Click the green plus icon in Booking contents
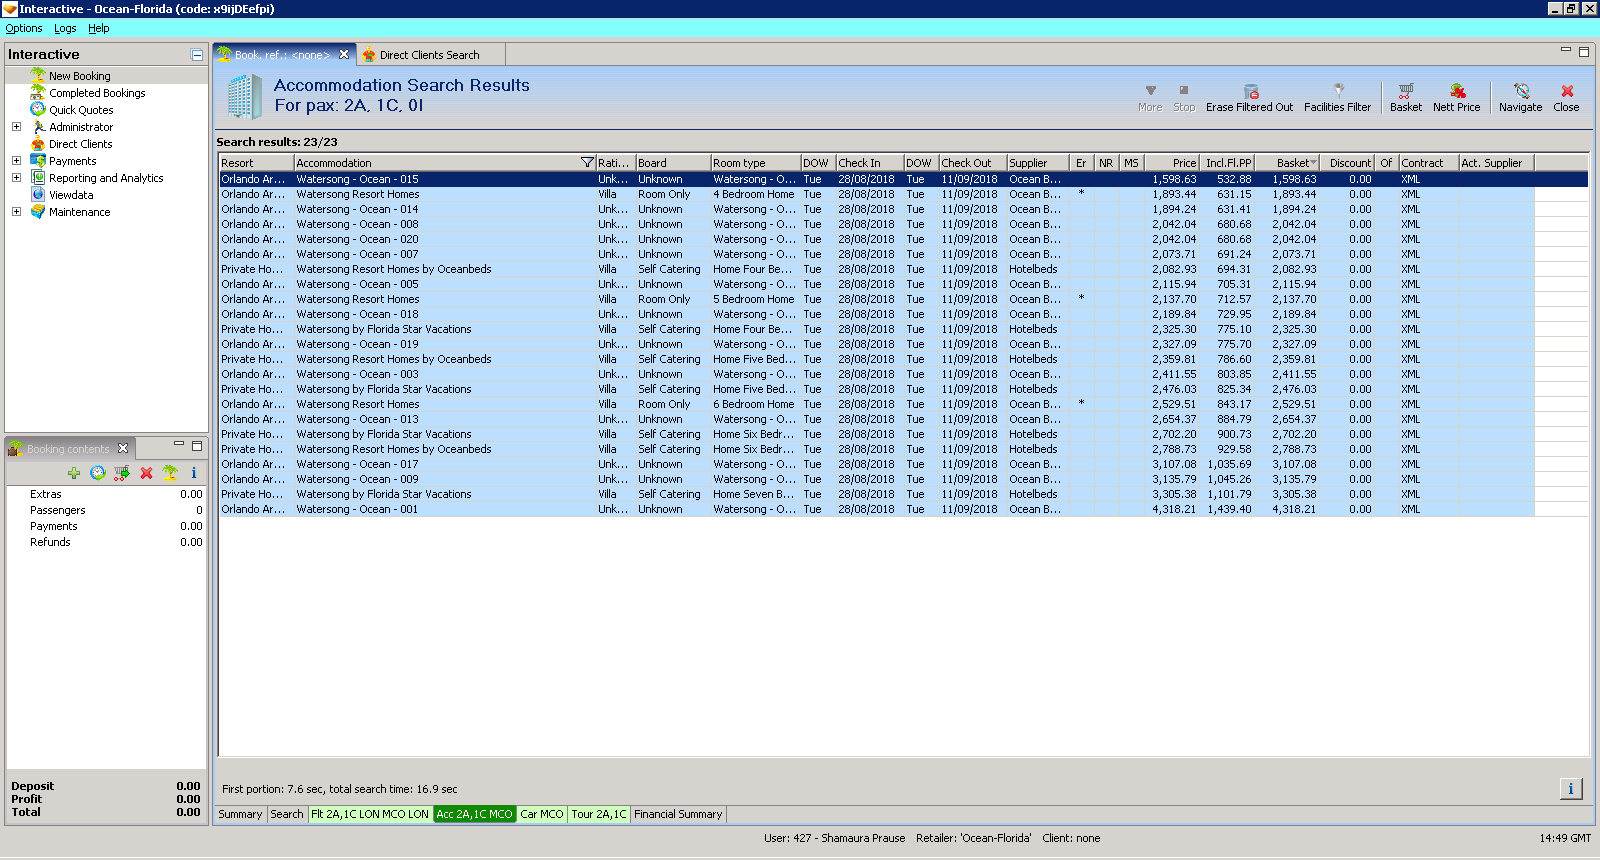Image resolution: width=1600 pixels, height=860 pixels. point(74,473)
